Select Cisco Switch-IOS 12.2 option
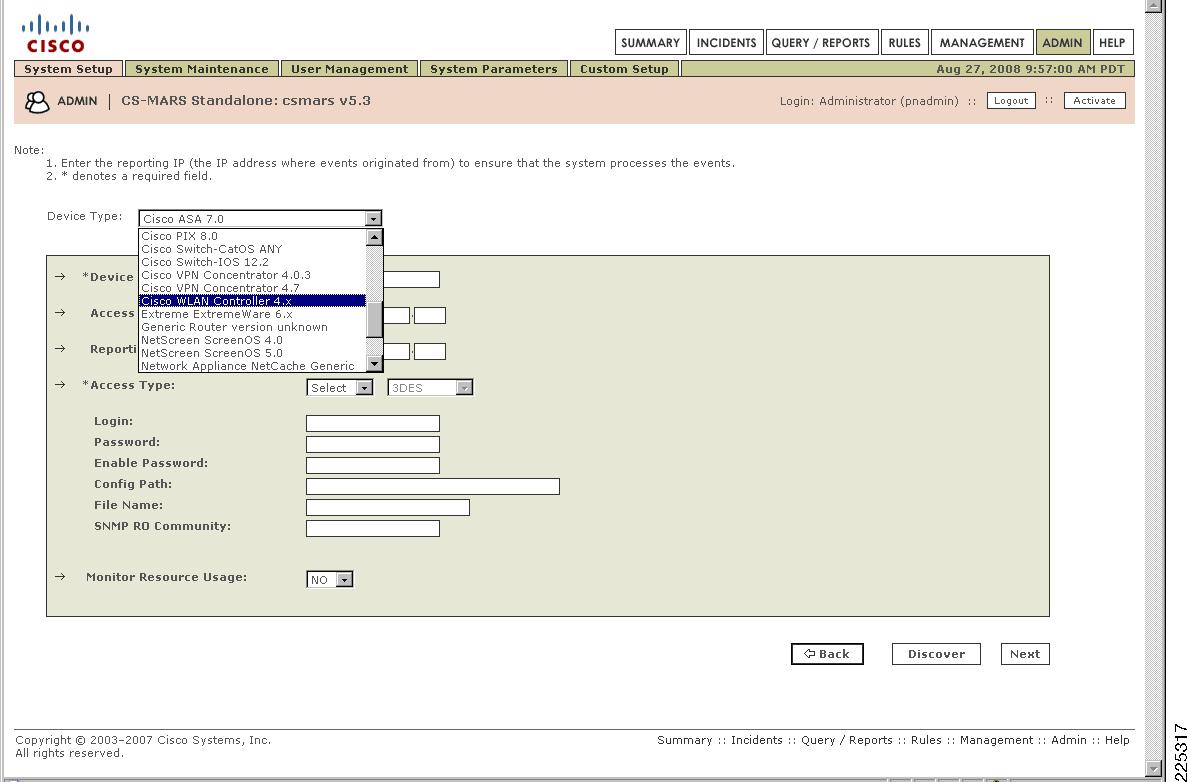Image resolution: width=1187 pixels, height=782 pixels. coord(252,262)
